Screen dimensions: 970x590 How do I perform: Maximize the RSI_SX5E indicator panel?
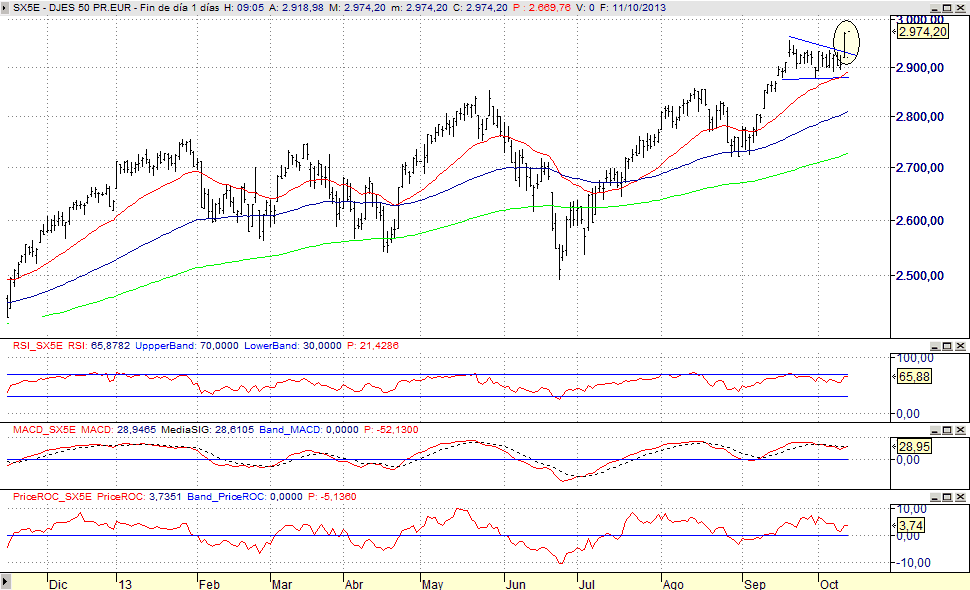[947, 346]
